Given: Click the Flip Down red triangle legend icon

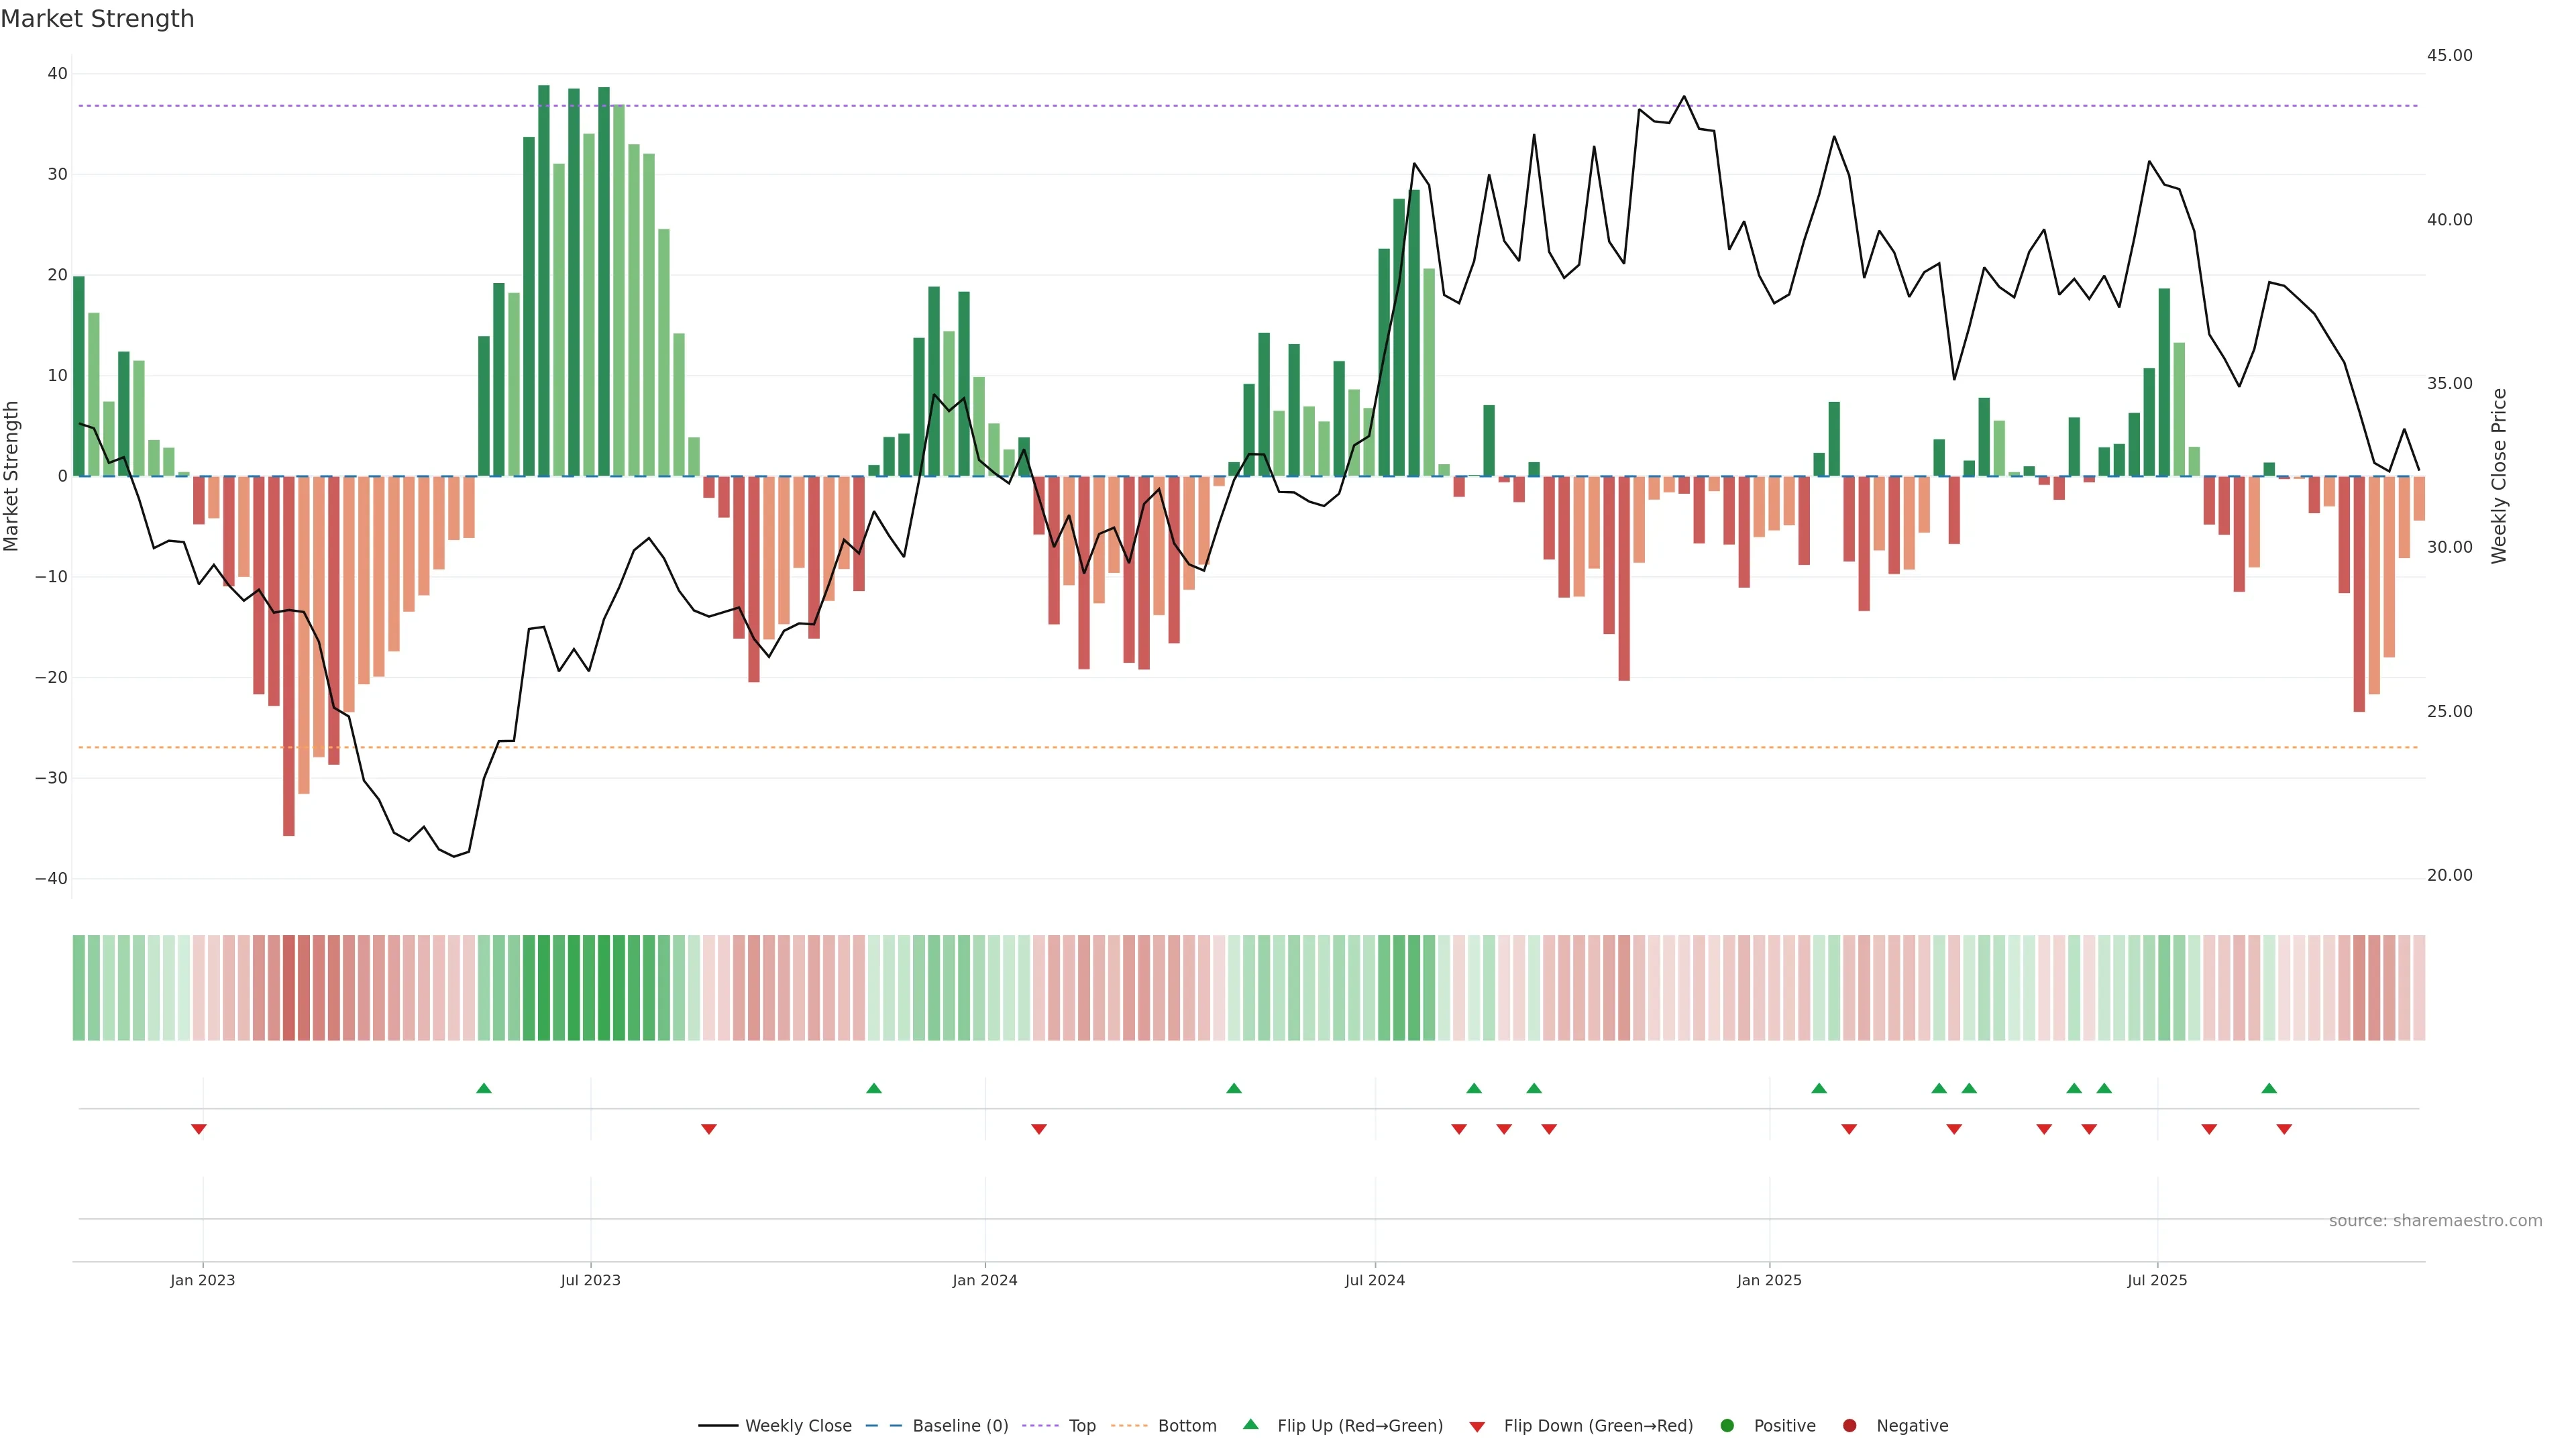Looking at the screenshot, I should pyautogui.click(x=1477, y=1426).
